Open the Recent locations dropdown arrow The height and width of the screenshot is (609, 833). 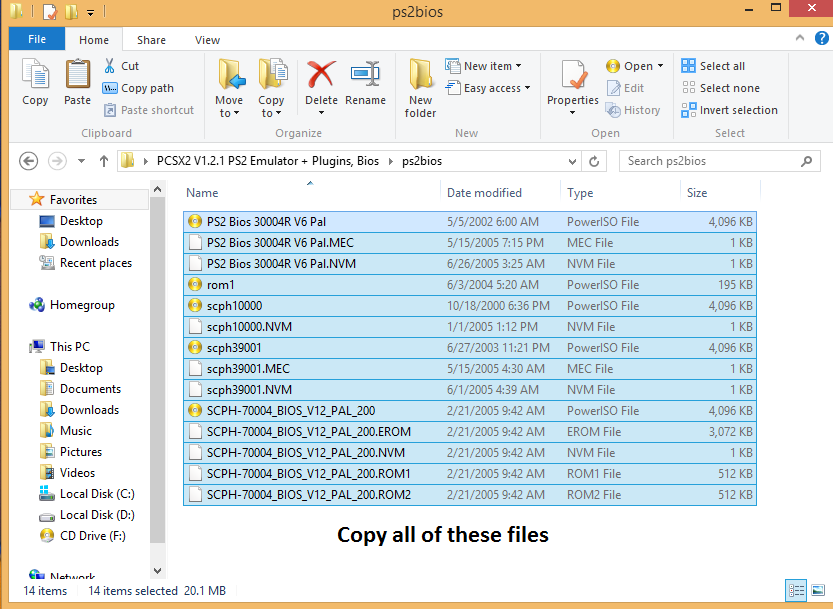(81, 161)
